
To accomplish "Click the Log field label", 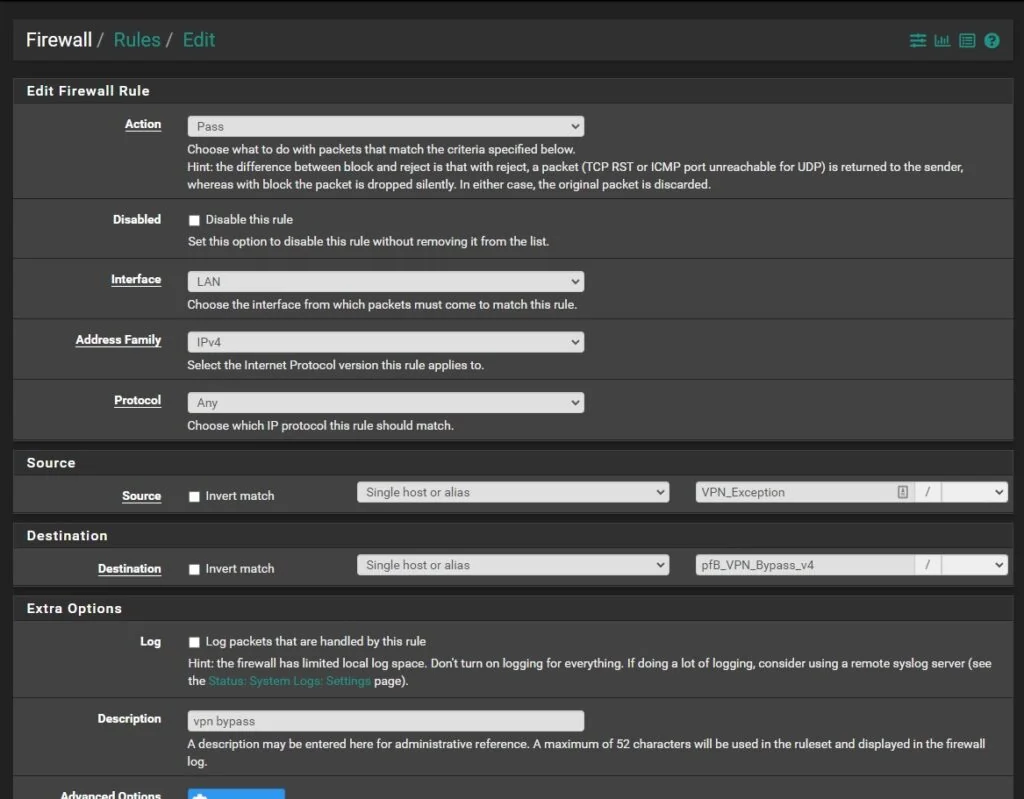I will pyautogui.click(x=150, y=642).
